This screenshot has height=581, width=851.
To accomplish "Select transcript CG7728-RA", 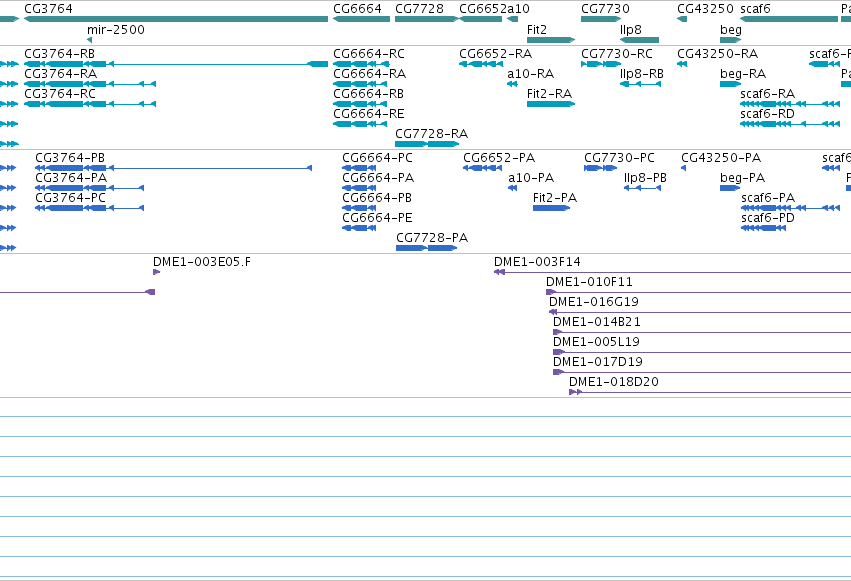I will 427,144.
